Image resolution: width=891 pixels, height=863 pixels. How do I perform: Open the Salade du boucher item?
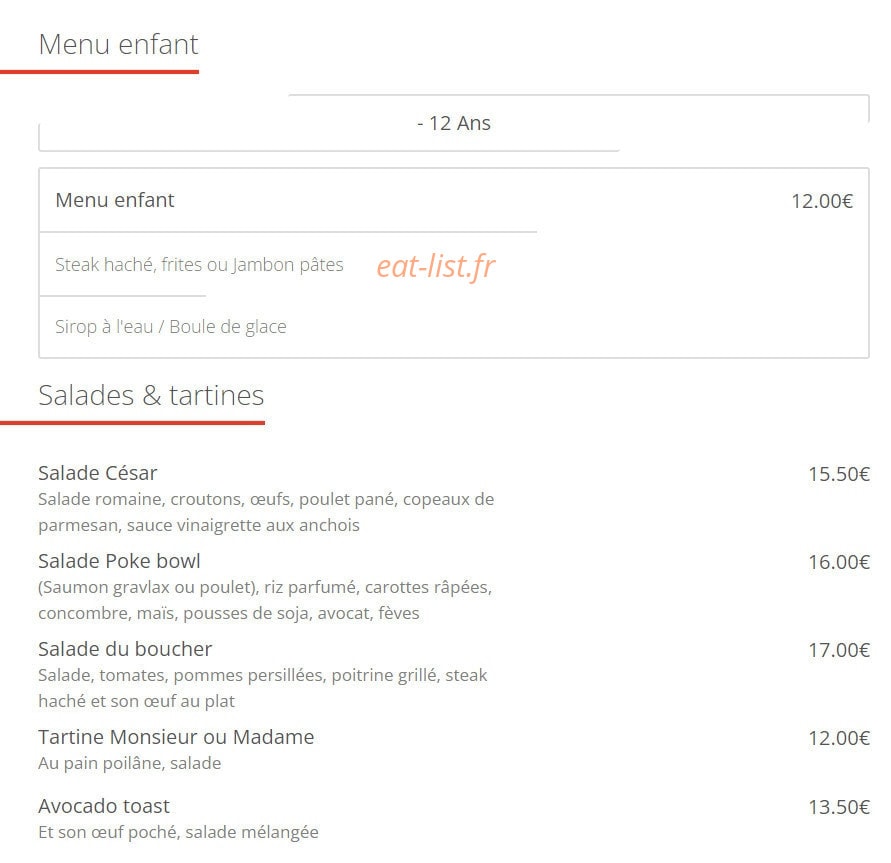[125, 649]
